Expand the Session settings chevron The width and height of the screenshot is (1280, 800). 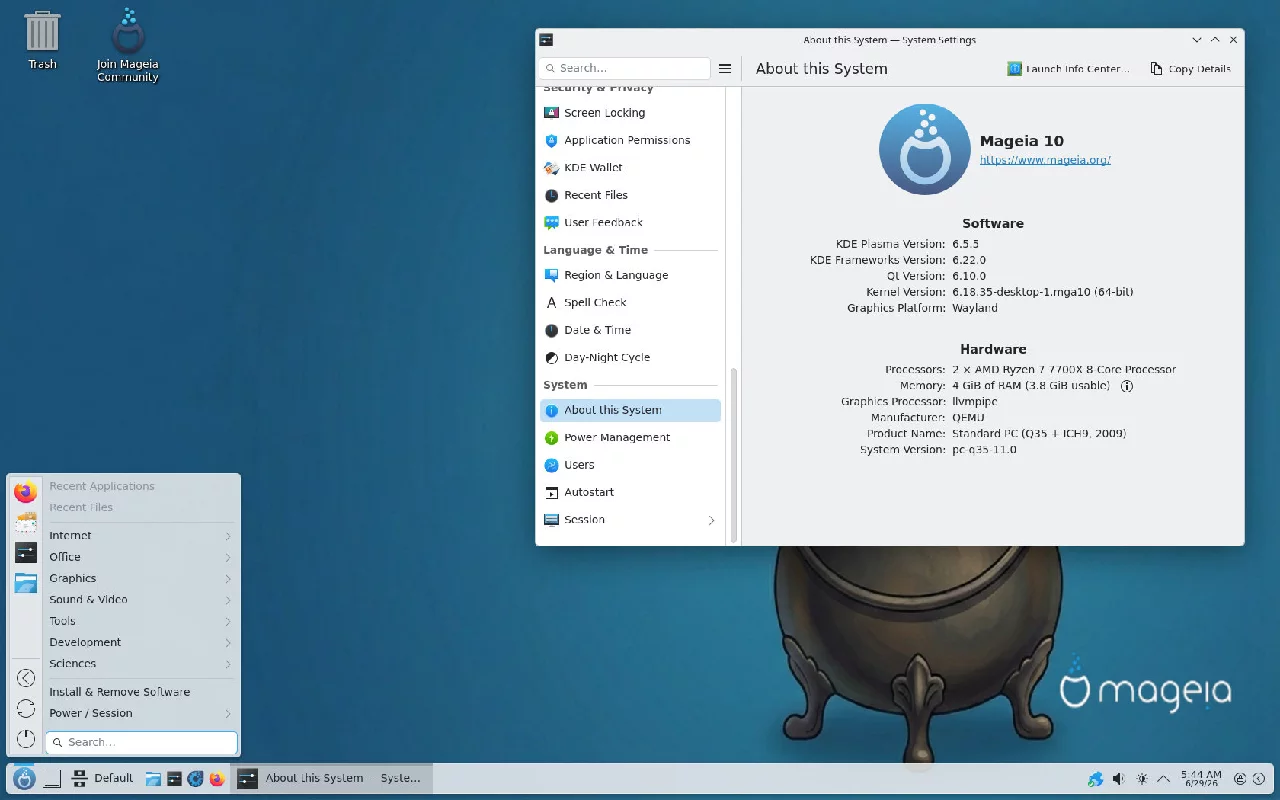711,520
